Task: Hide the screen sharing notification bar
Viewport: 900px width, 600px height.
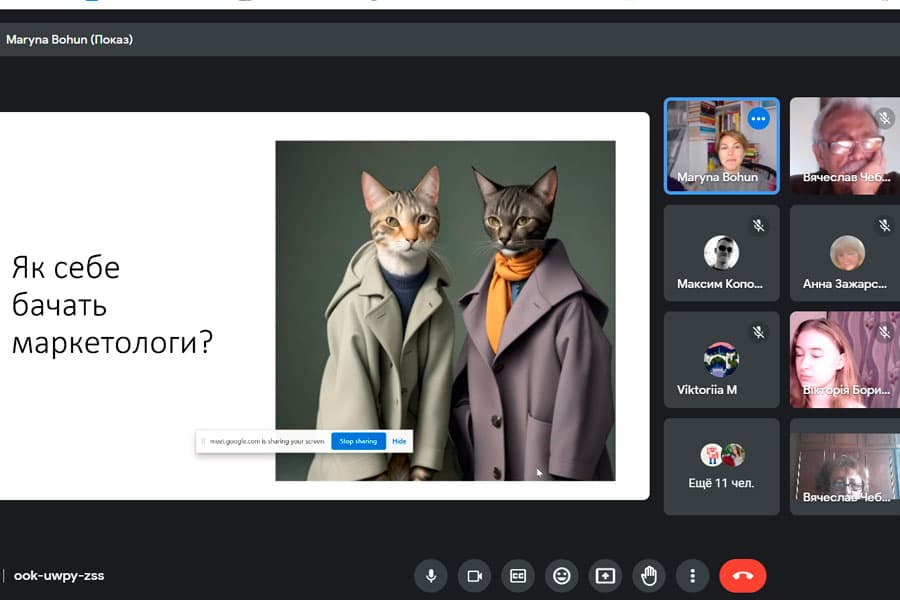Action: coord(399,441)
